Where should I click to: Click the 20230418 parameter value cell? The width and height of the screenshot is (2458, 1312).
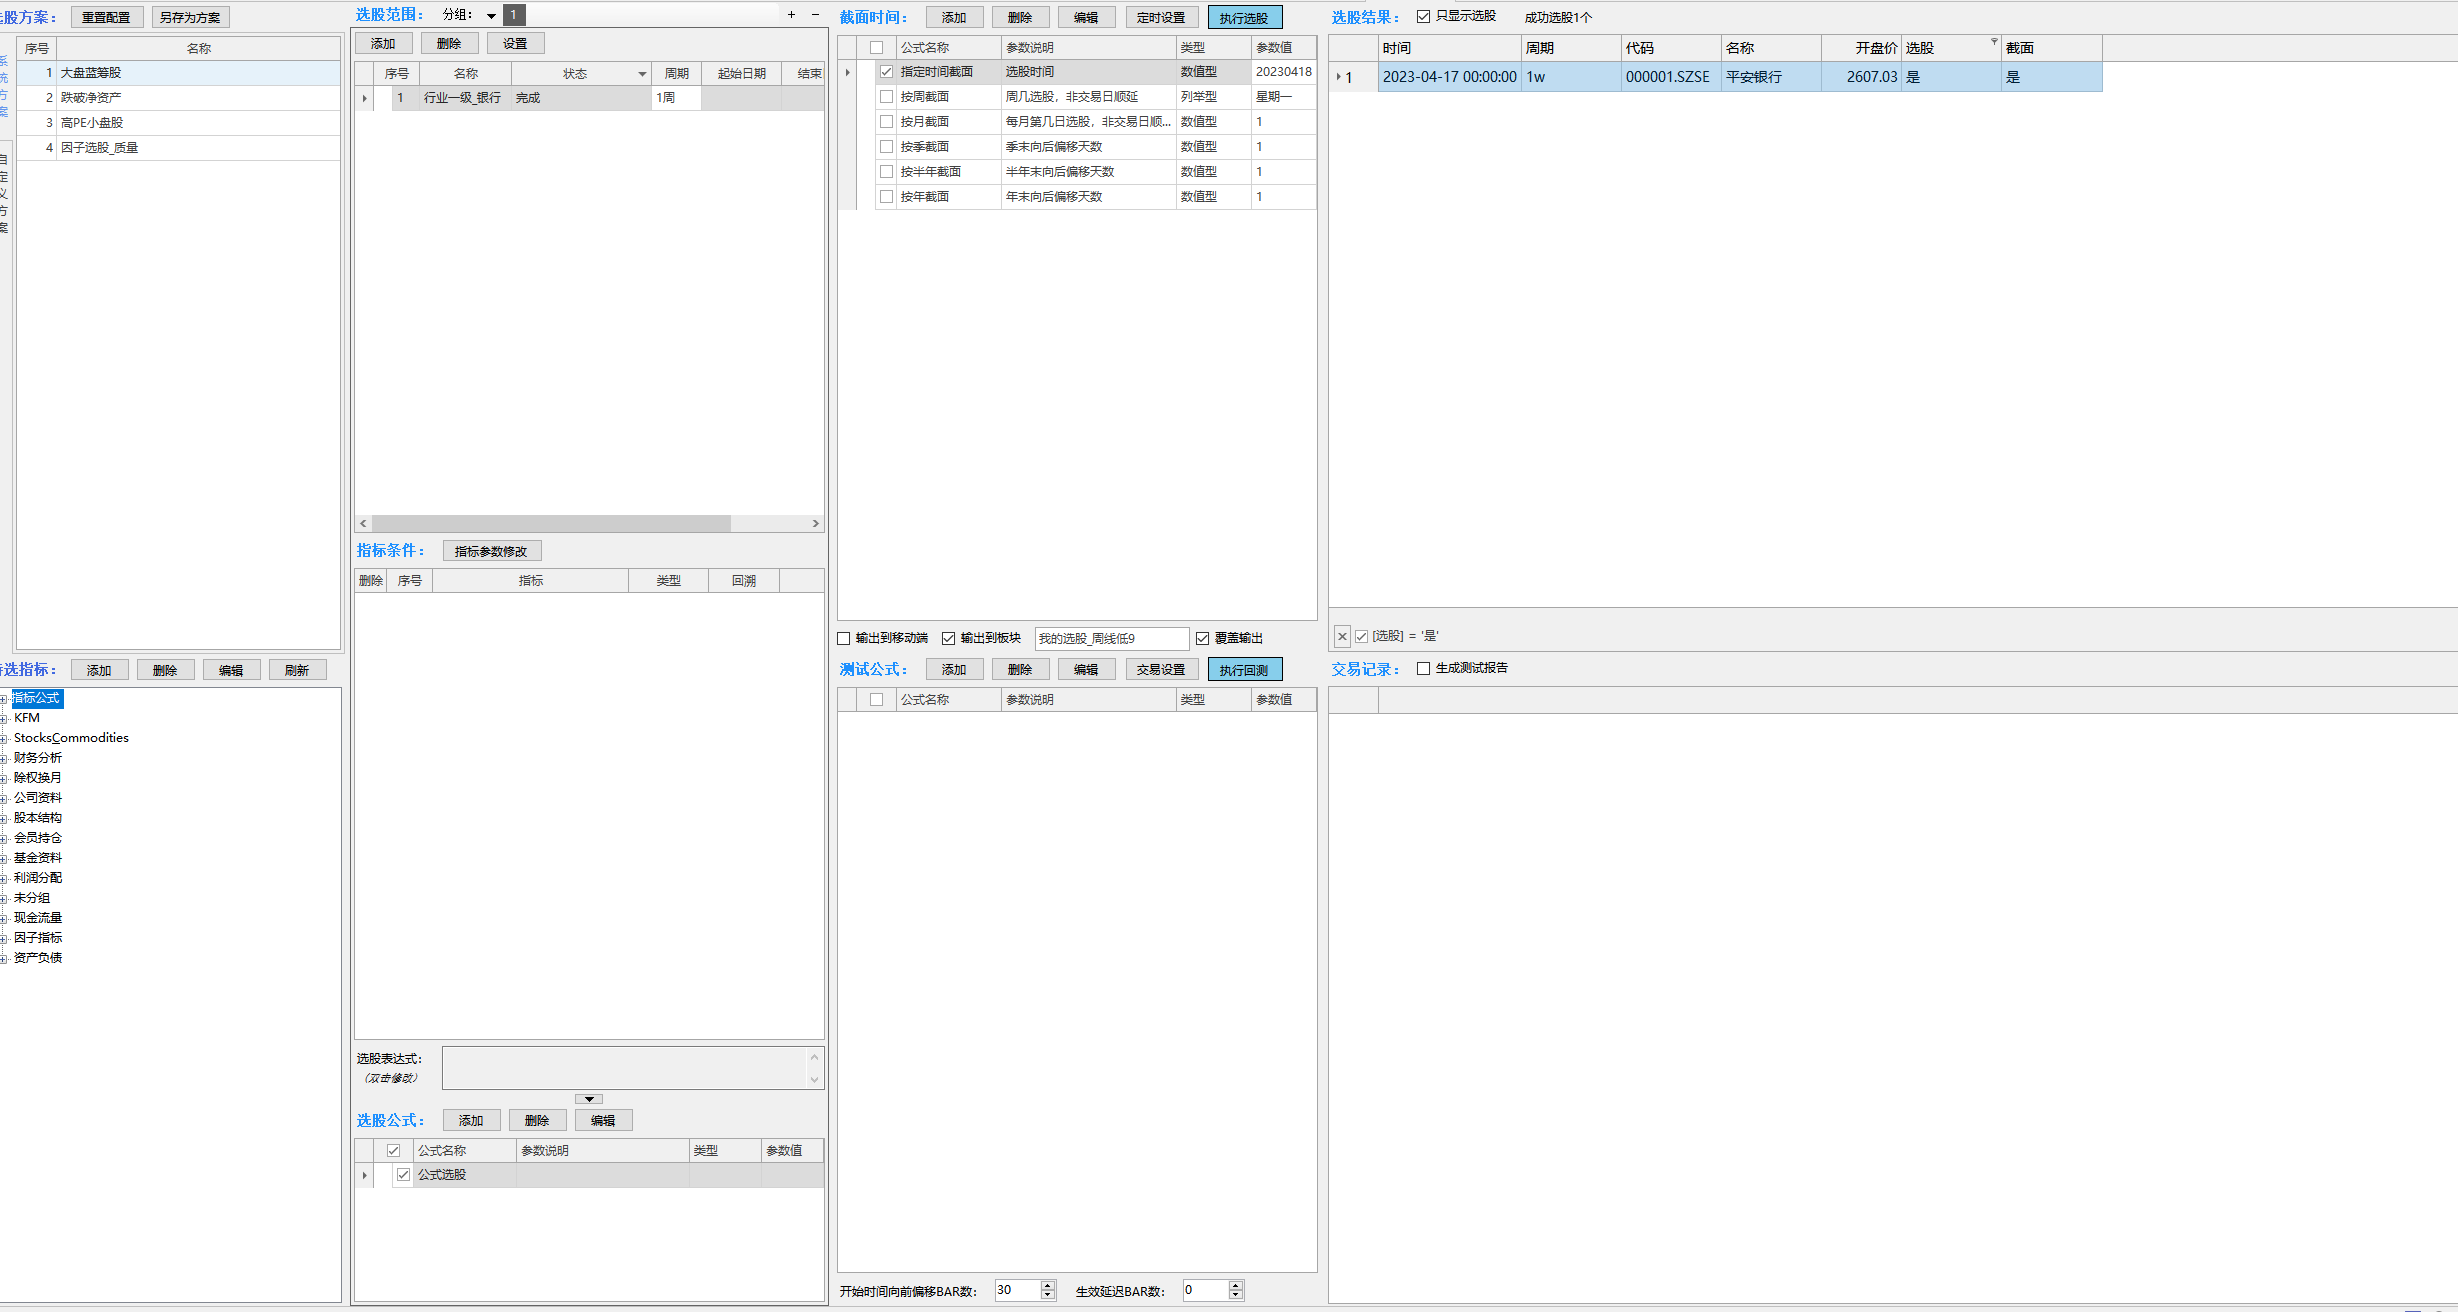pyautogui.click(x=1284, y=72)
